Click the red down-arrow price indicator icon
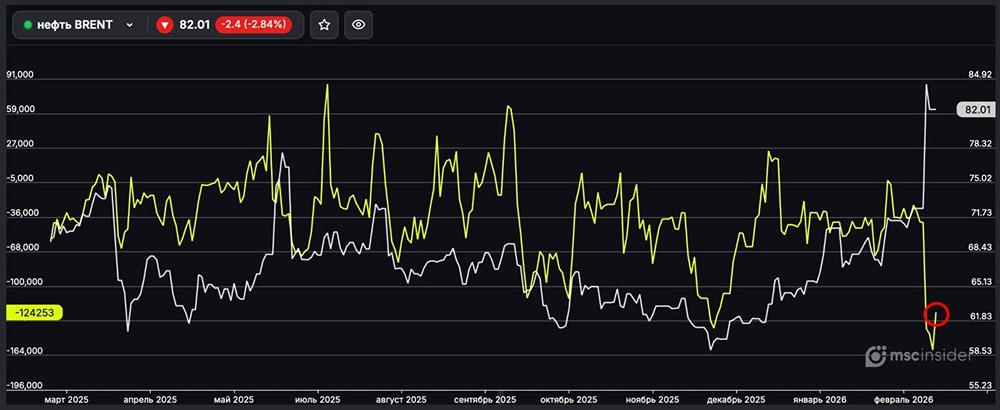1000x410 pixels. coord(165,25)
